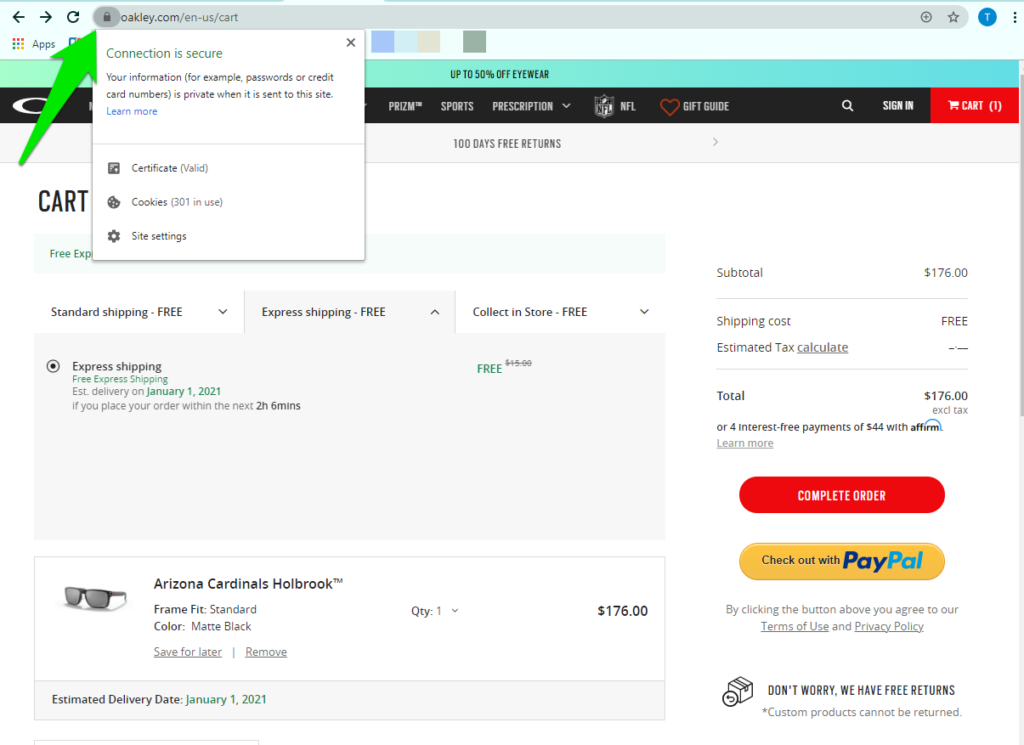Viewport: 1024px width, 745px height.
Task: Open Terms of Use link
Action: pos(794,626)
